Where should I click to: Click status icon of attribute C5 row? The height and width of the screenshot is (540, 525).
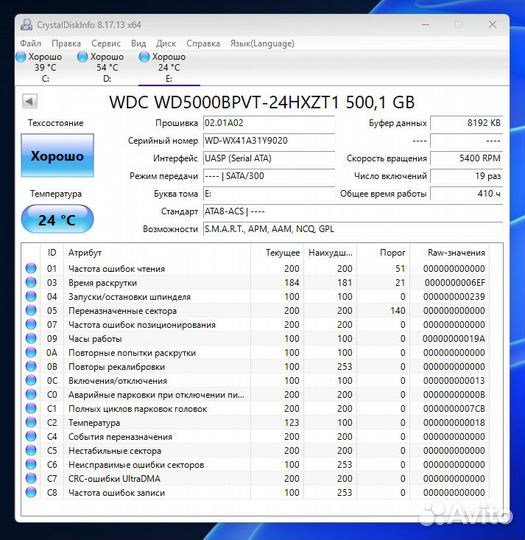click(x=31, y=450)
